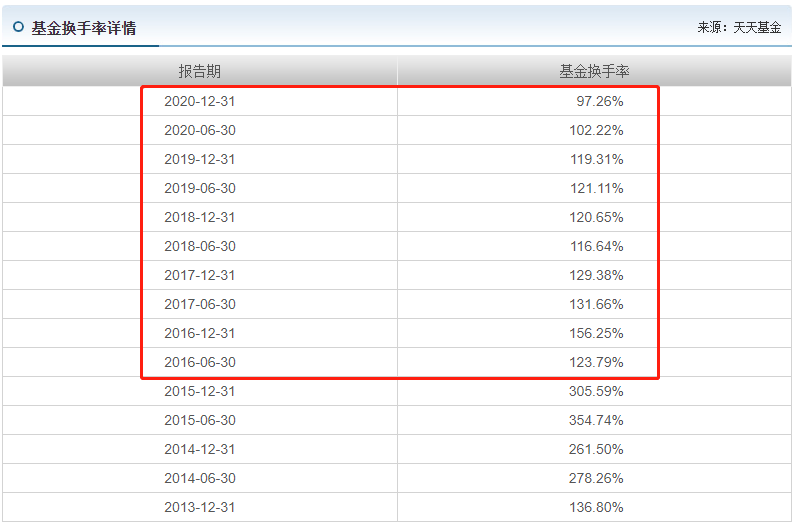
Task: Select the 97.26% turnover value
Action: [x=600, y=101]
